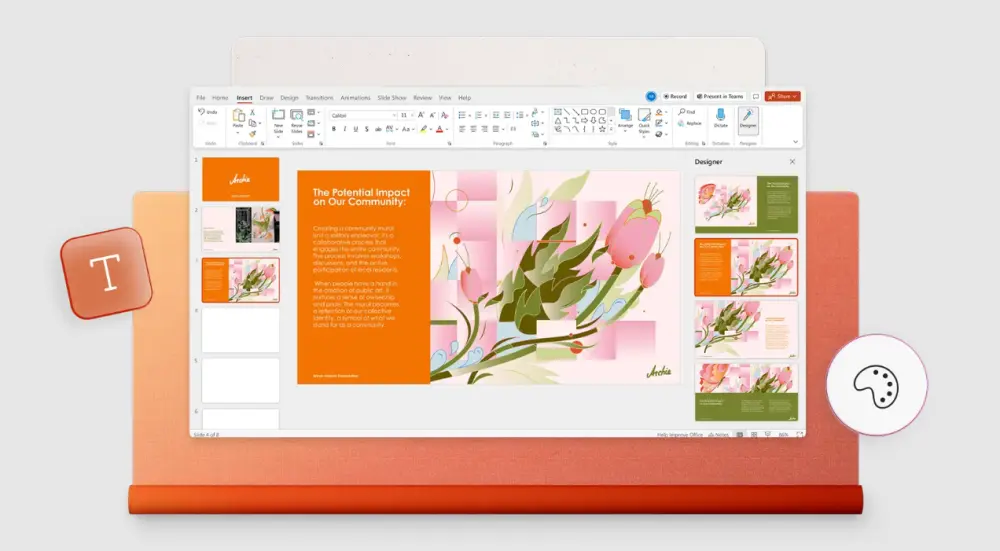The image size is (1000, 551).
Task: Open the comments speech-bubble icon
Action: [x=756, y=96]
